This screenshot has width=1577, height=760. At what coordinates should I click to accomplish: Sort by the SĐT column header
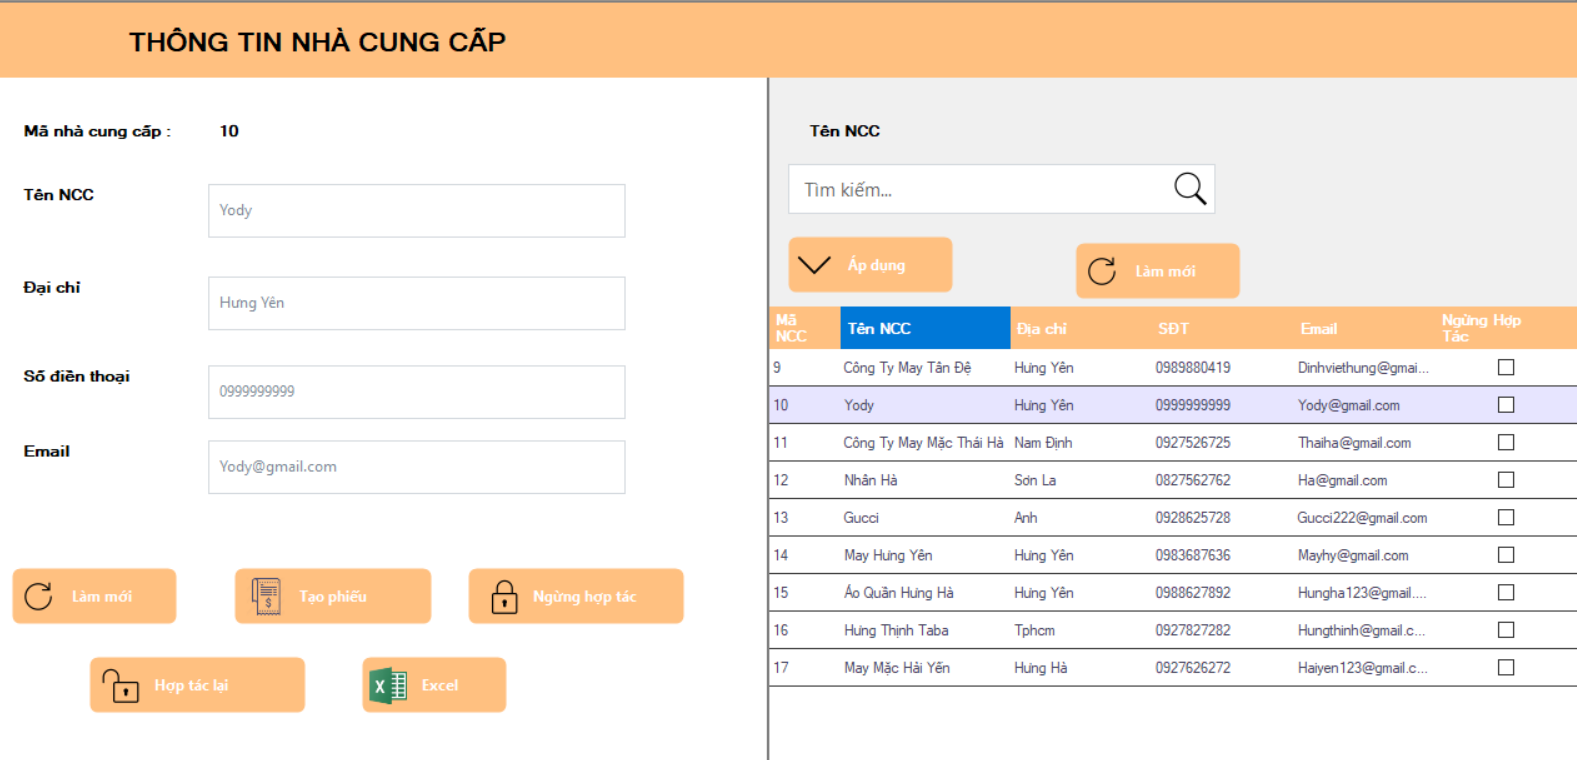(1223, 328)
